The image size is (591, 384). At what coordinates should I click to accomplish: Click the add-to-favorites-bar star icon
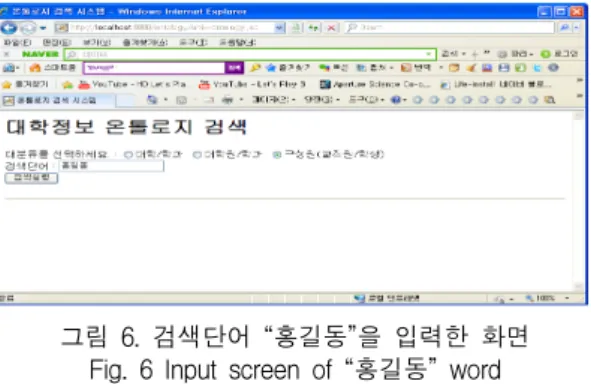pyautogui.click(x=67, y=85)
